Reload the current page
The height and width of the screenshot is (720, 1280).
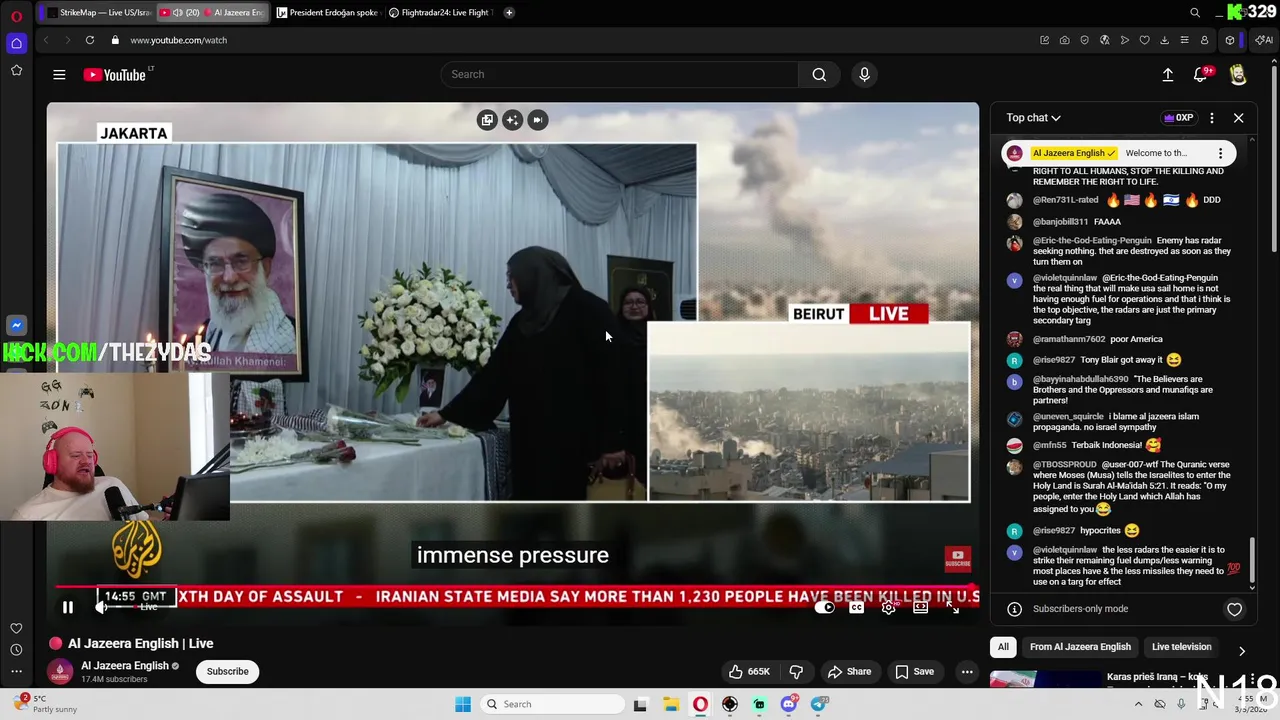pos(89,40)
